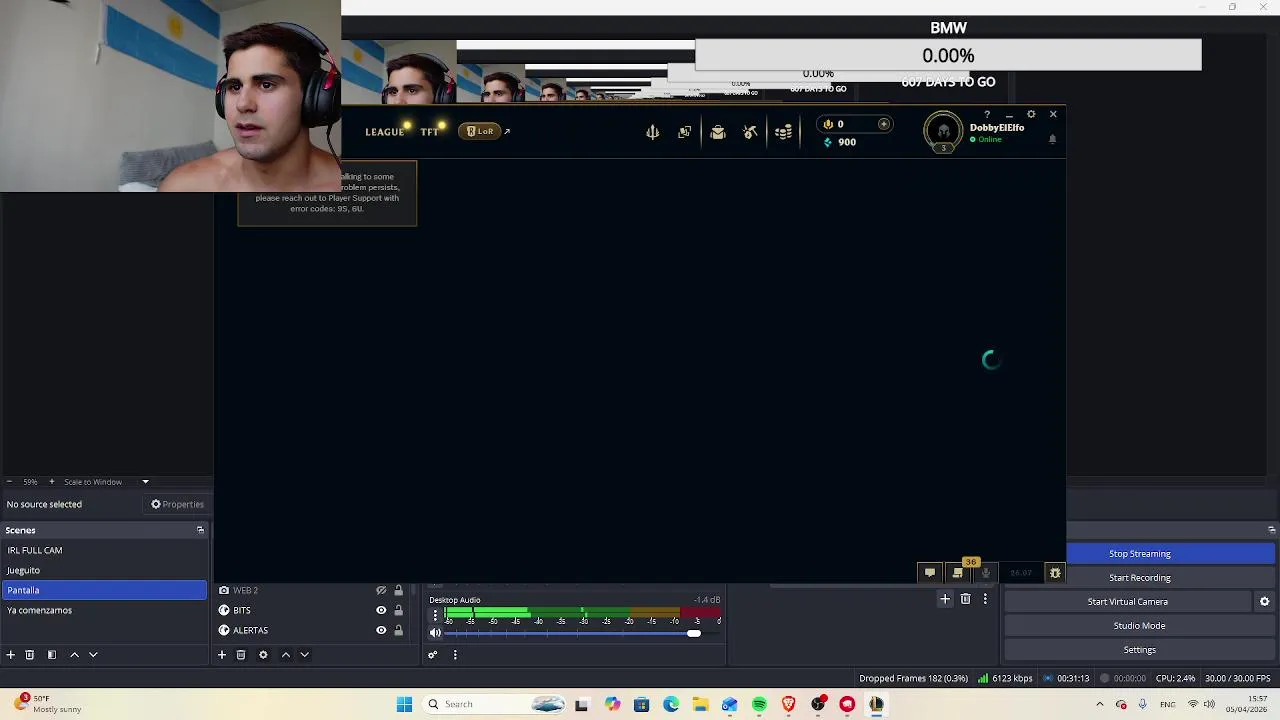
Task: Add a scene transition plus icon
Action: pyautogui.click(x=944, y=599)
